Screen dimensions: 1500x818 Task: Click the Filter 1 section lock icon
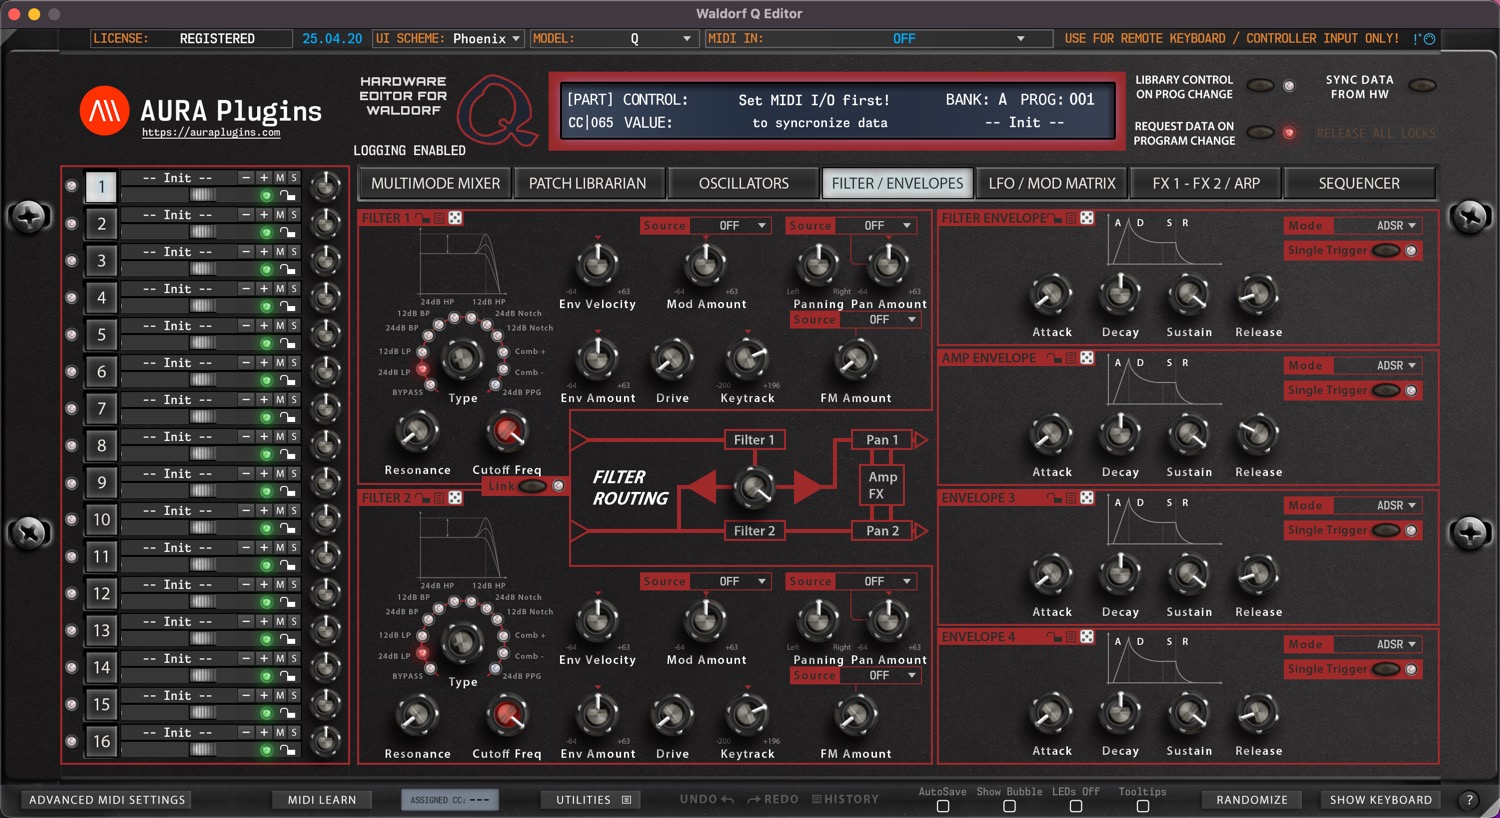422,217
